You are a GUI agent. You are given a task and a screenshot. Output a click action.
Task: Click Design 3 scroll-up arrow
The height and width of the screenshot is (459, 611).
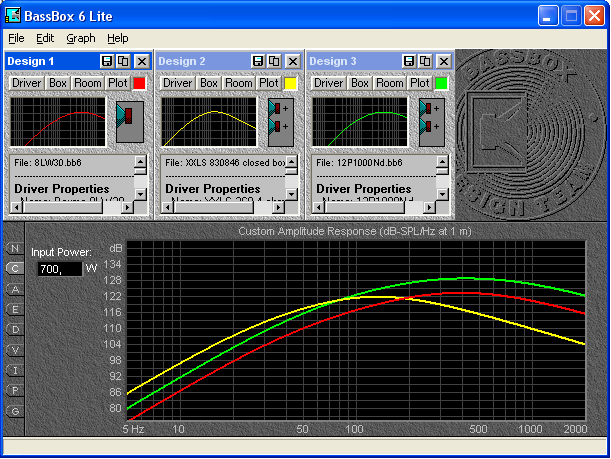(442, 161)
